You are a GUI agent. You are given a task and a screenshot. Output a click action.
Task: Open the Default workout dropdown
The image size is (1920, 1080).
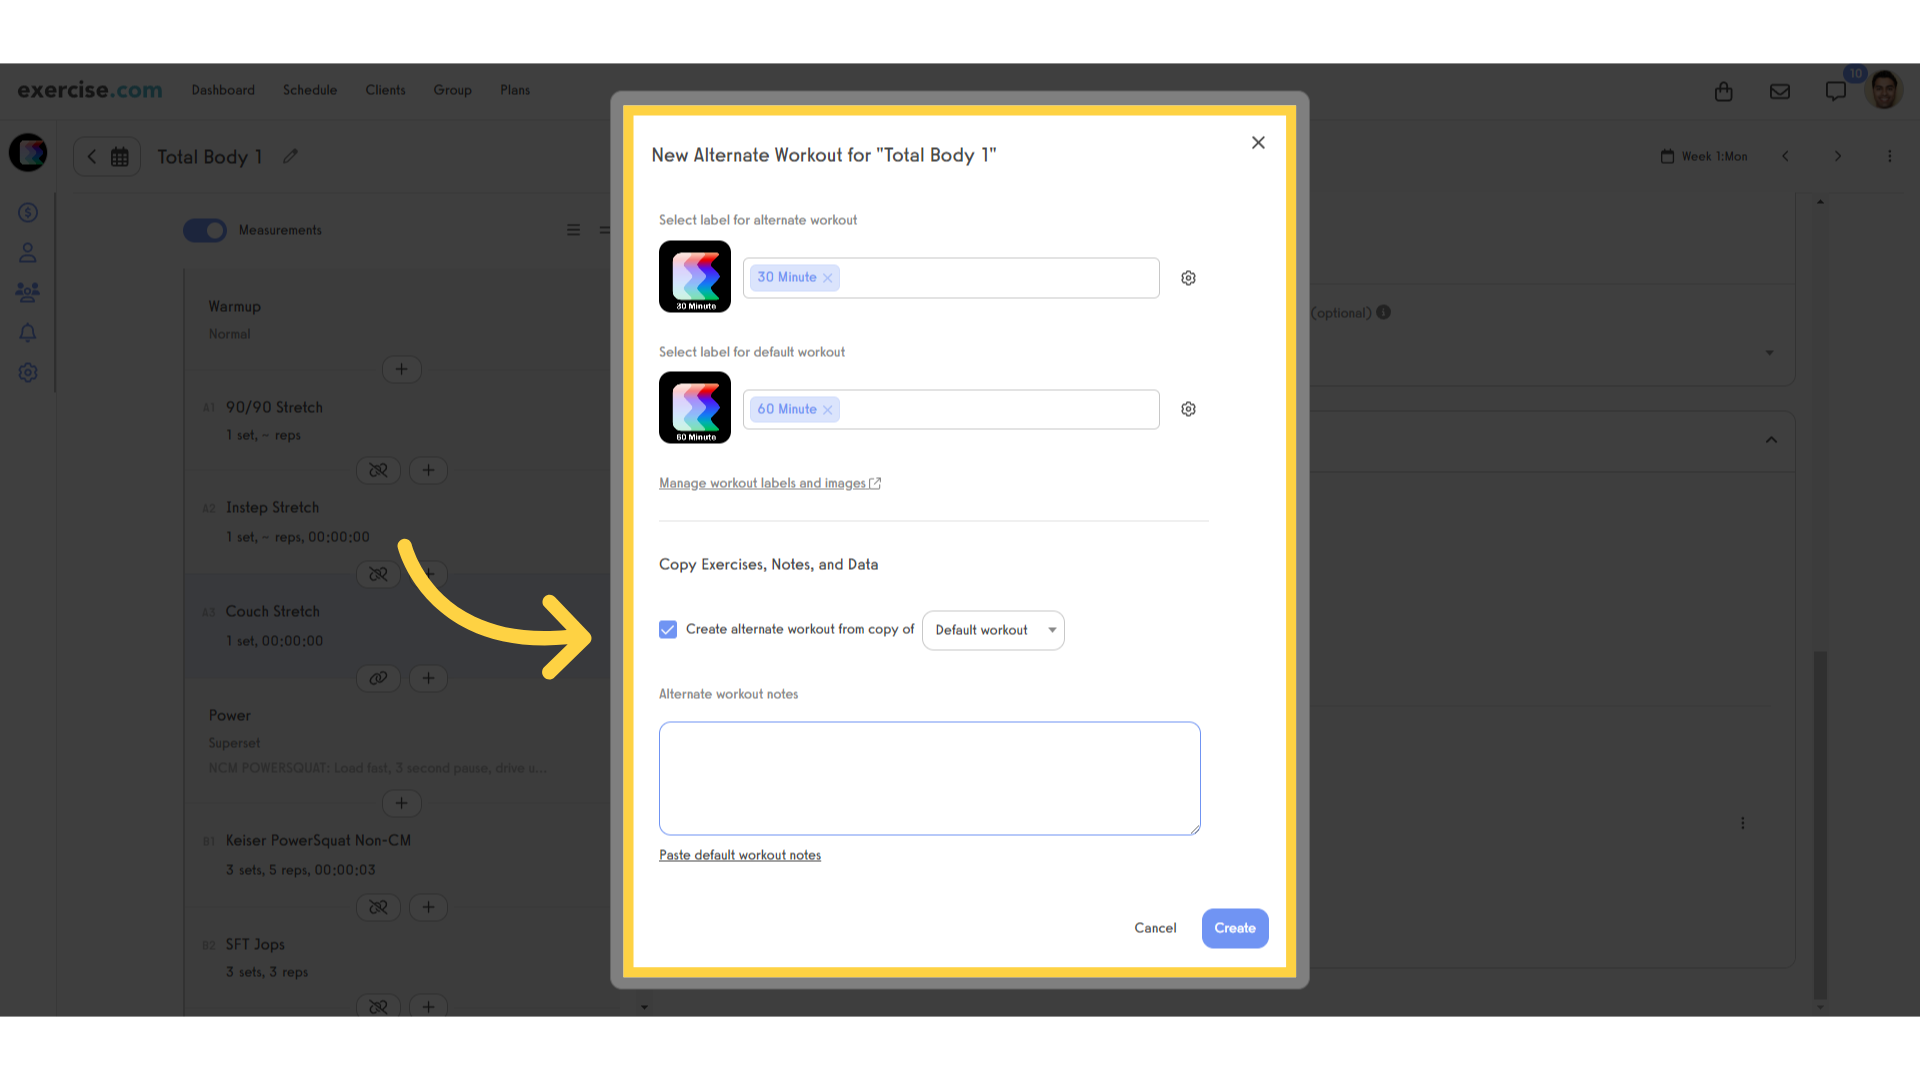coord(993,630)
